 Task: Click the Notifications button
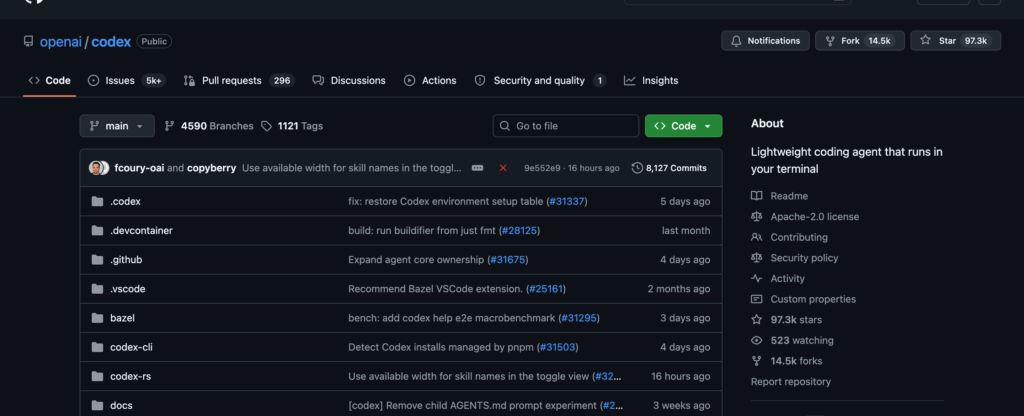pyautogui.click(x=765, y=40)
